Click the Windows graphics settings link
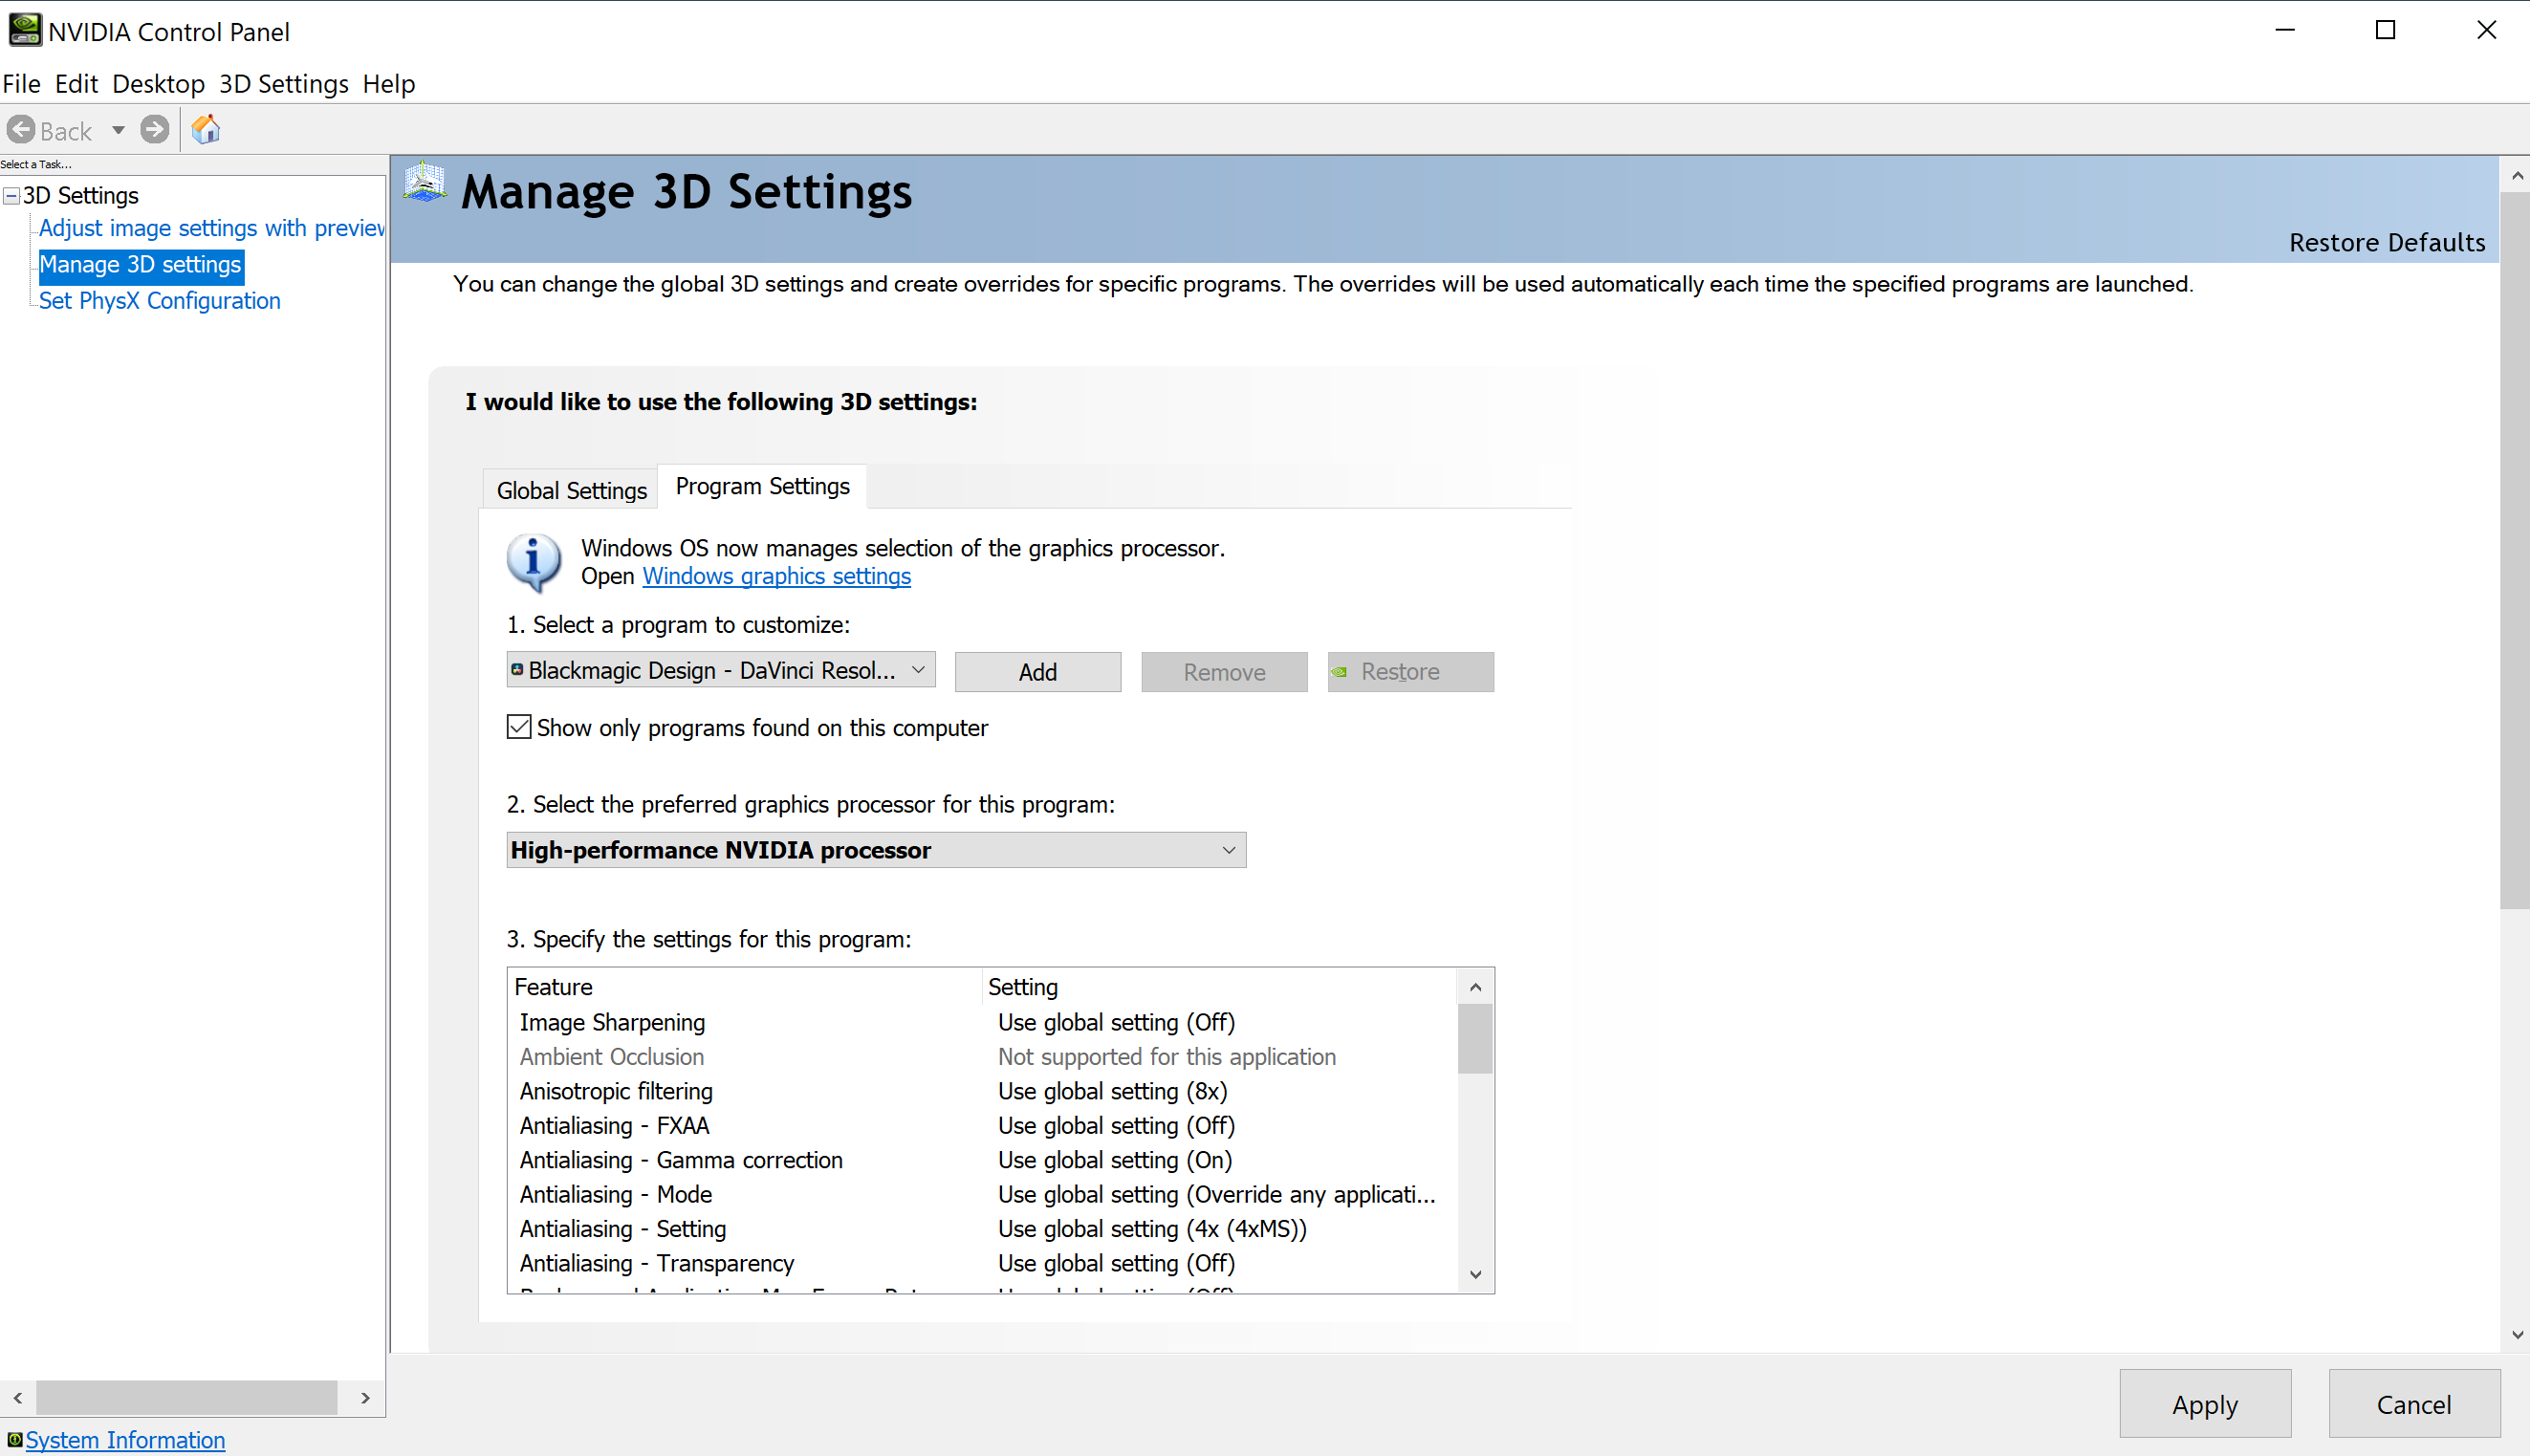 [x=776, y=576]
